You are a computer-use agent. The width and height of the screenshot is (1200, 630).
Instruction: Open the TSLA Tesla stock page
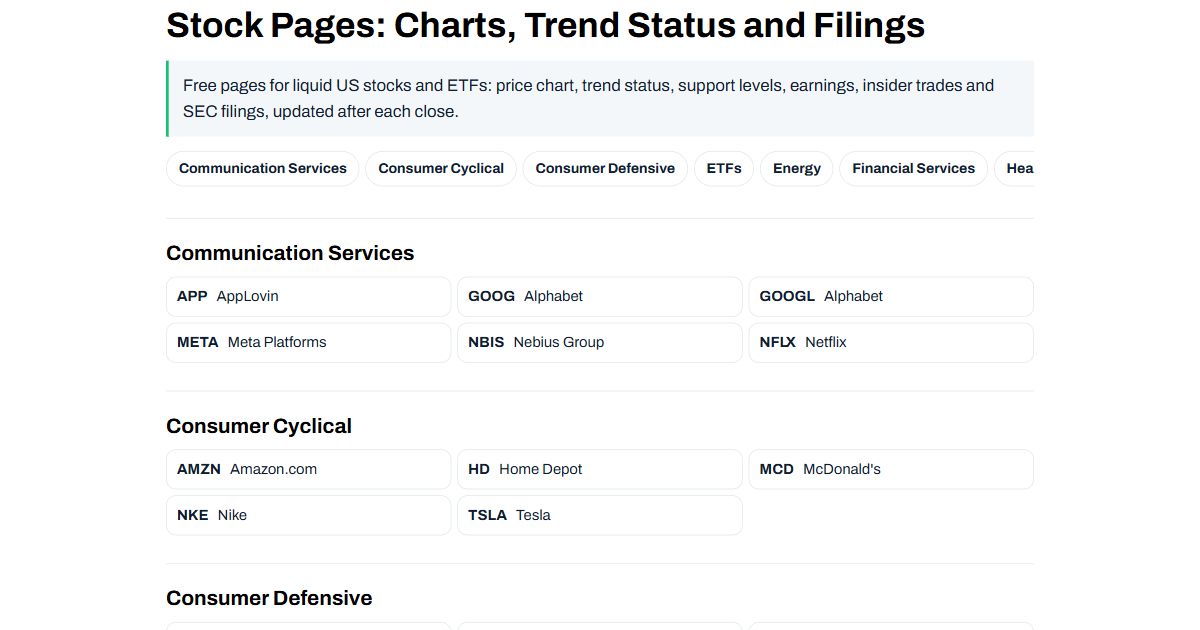(600, 515)
